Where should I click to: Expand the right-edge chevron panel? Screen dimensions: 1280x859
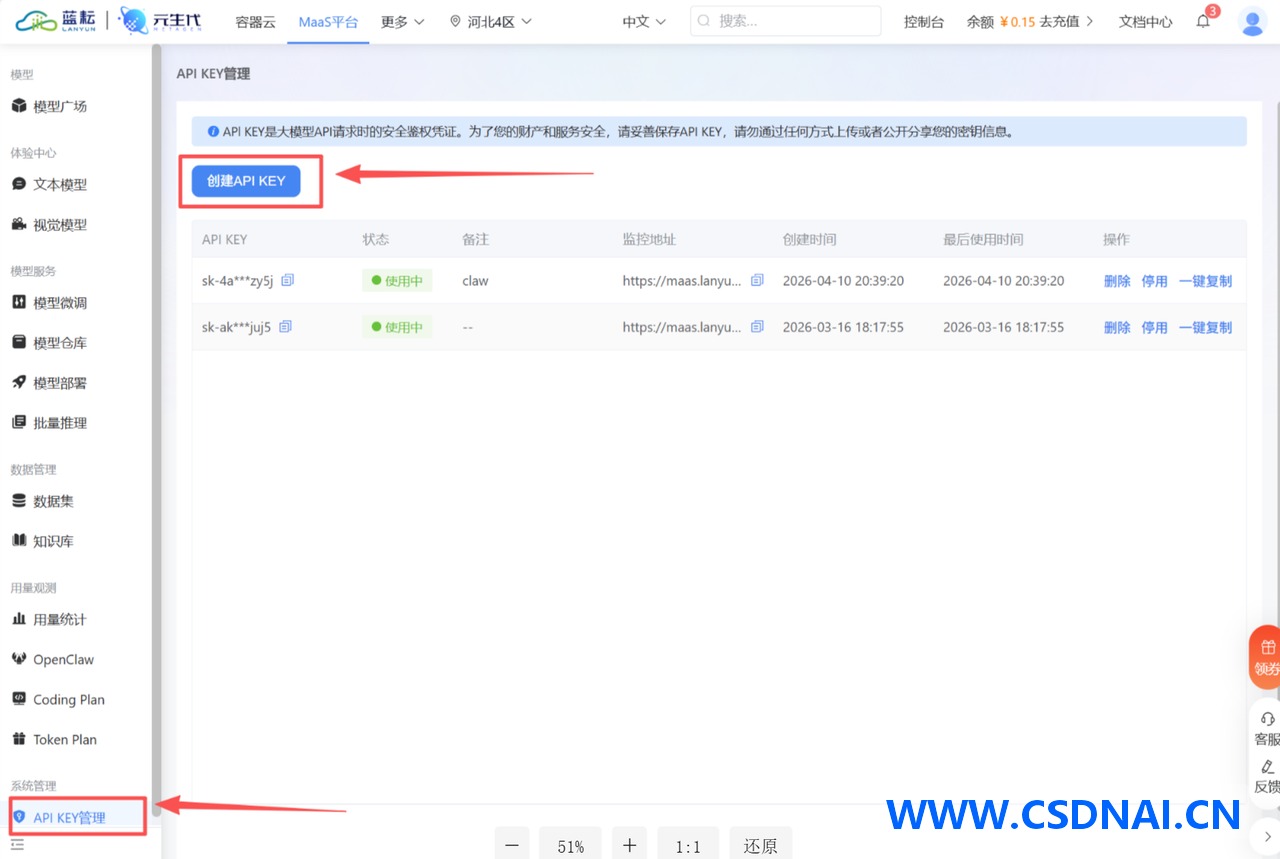(1267, 836)
